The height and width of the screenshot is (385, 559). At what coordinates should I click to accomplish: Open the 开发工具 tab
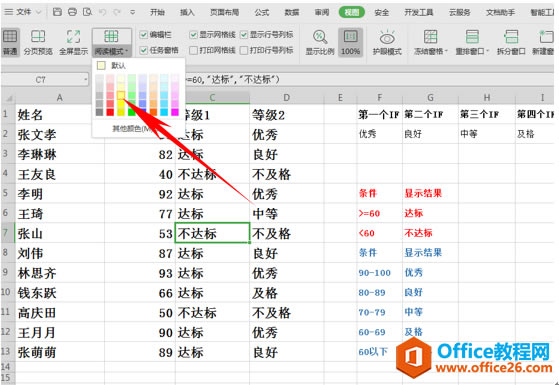click(x=419, y=12)
